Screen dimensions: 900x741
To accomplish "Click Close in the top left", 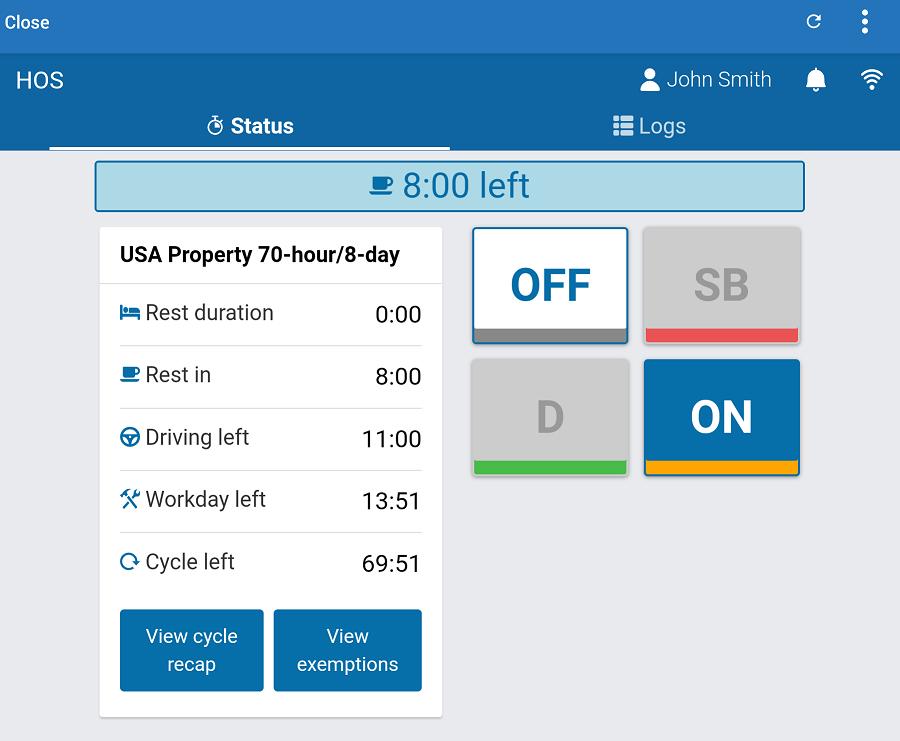I will coord(27,22).
